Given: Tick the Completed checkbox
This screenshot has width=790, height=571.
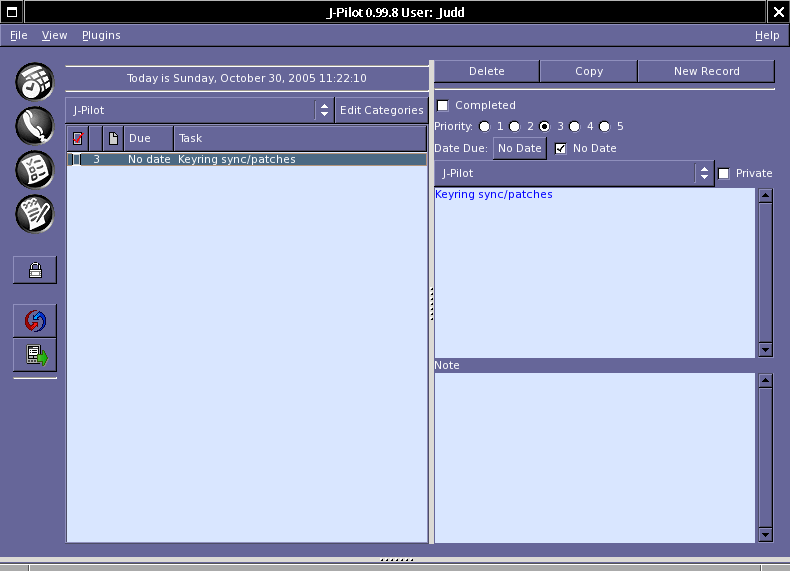Looking at the screenshot, I should (443, 106).
